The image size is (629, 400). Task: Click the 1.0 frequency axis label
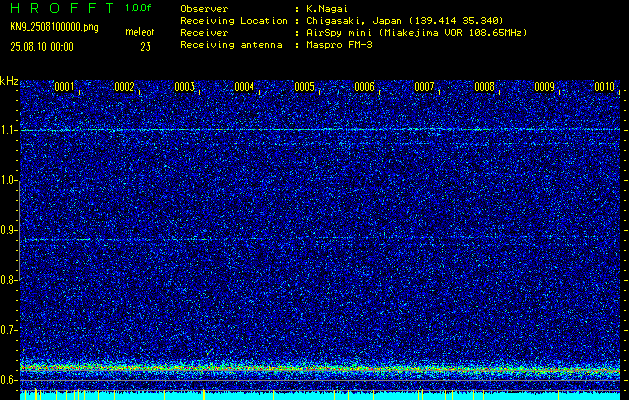[x=8, y=180]
